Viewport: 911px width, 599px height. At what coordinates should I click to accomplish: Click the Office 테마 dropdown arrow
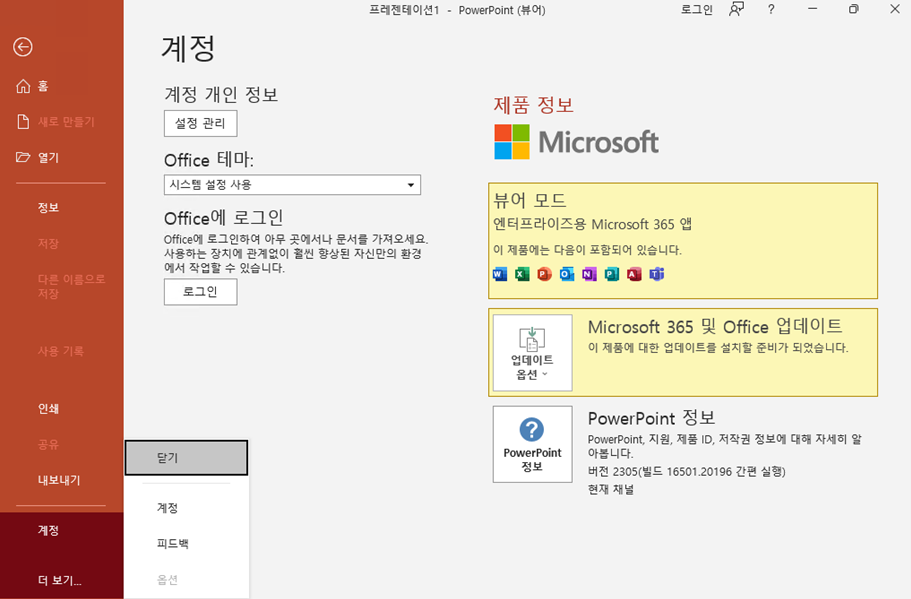(x=411, y=185)
